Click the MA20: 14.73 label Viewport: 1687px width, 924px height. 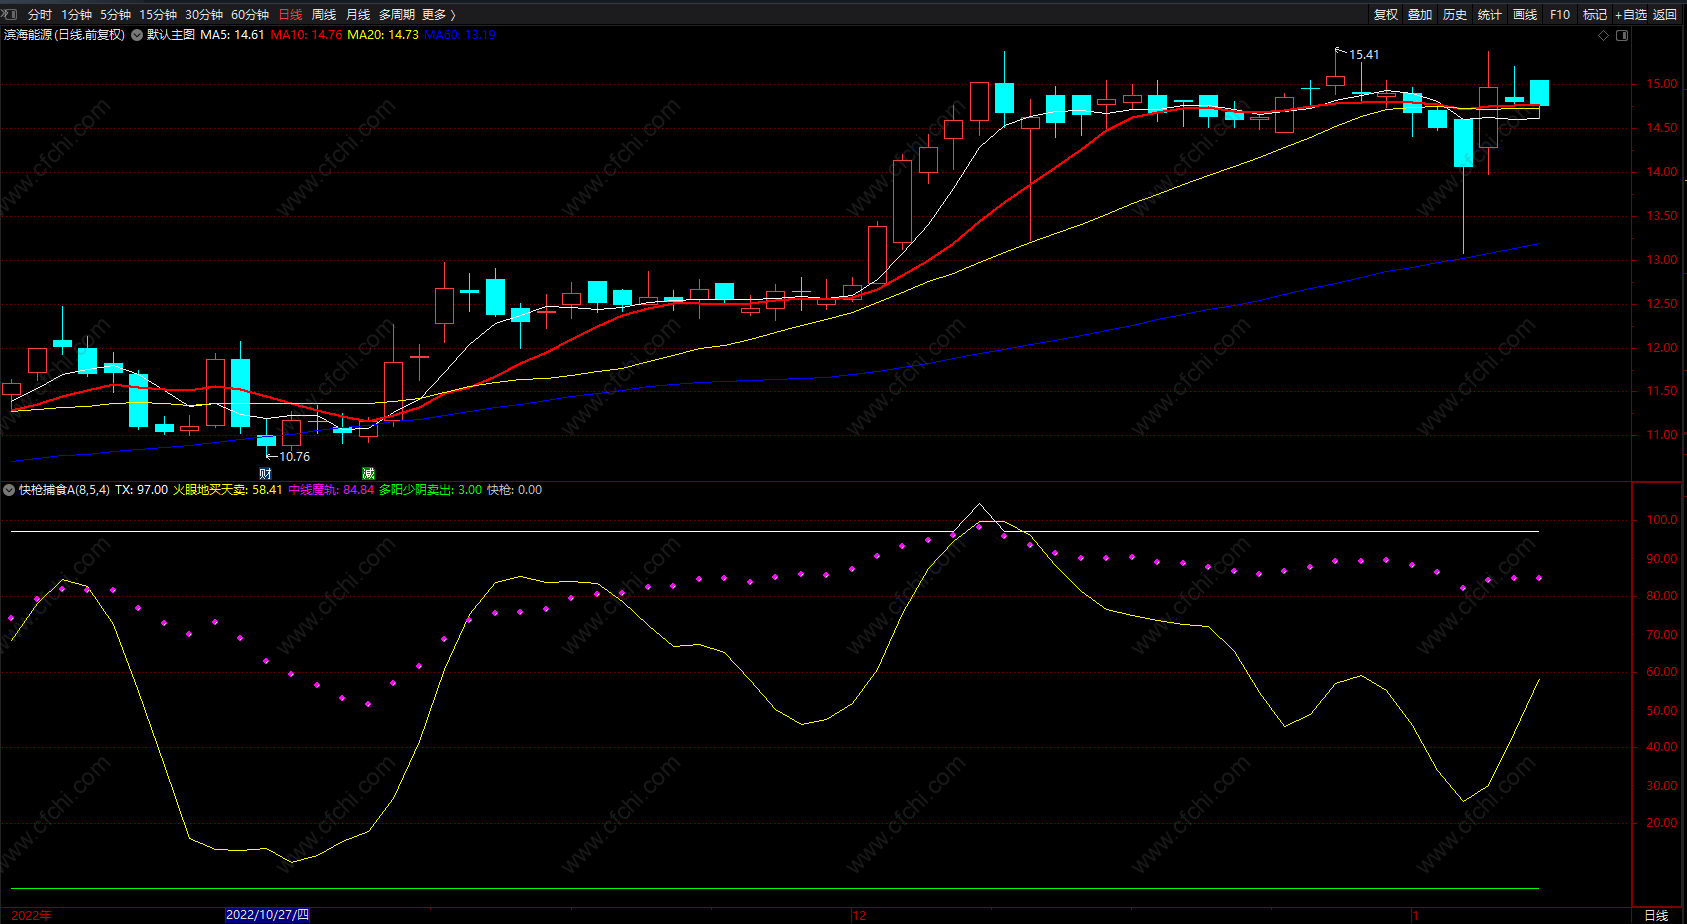point(383,35)
